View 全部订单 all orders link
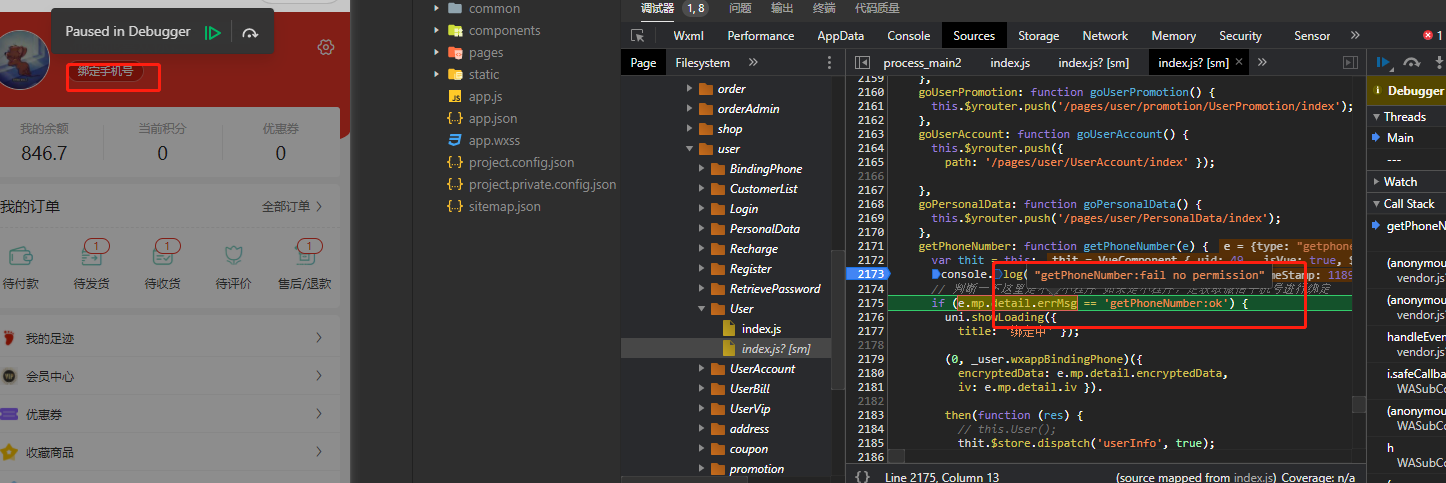Image resolution: width=1446 pixels, height=483 pixels. pyautogui.click(x=292, y=207)
